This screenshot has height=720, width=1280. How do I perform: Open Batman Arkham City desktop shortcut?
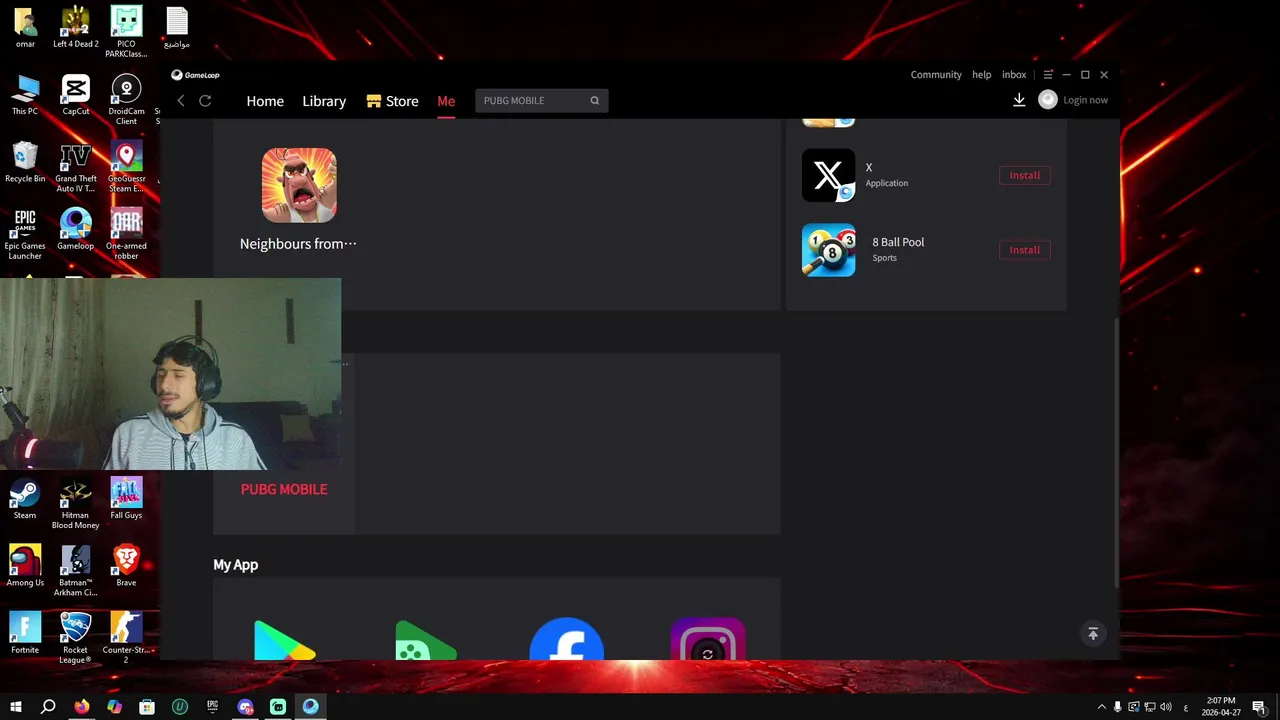point(75,570)
